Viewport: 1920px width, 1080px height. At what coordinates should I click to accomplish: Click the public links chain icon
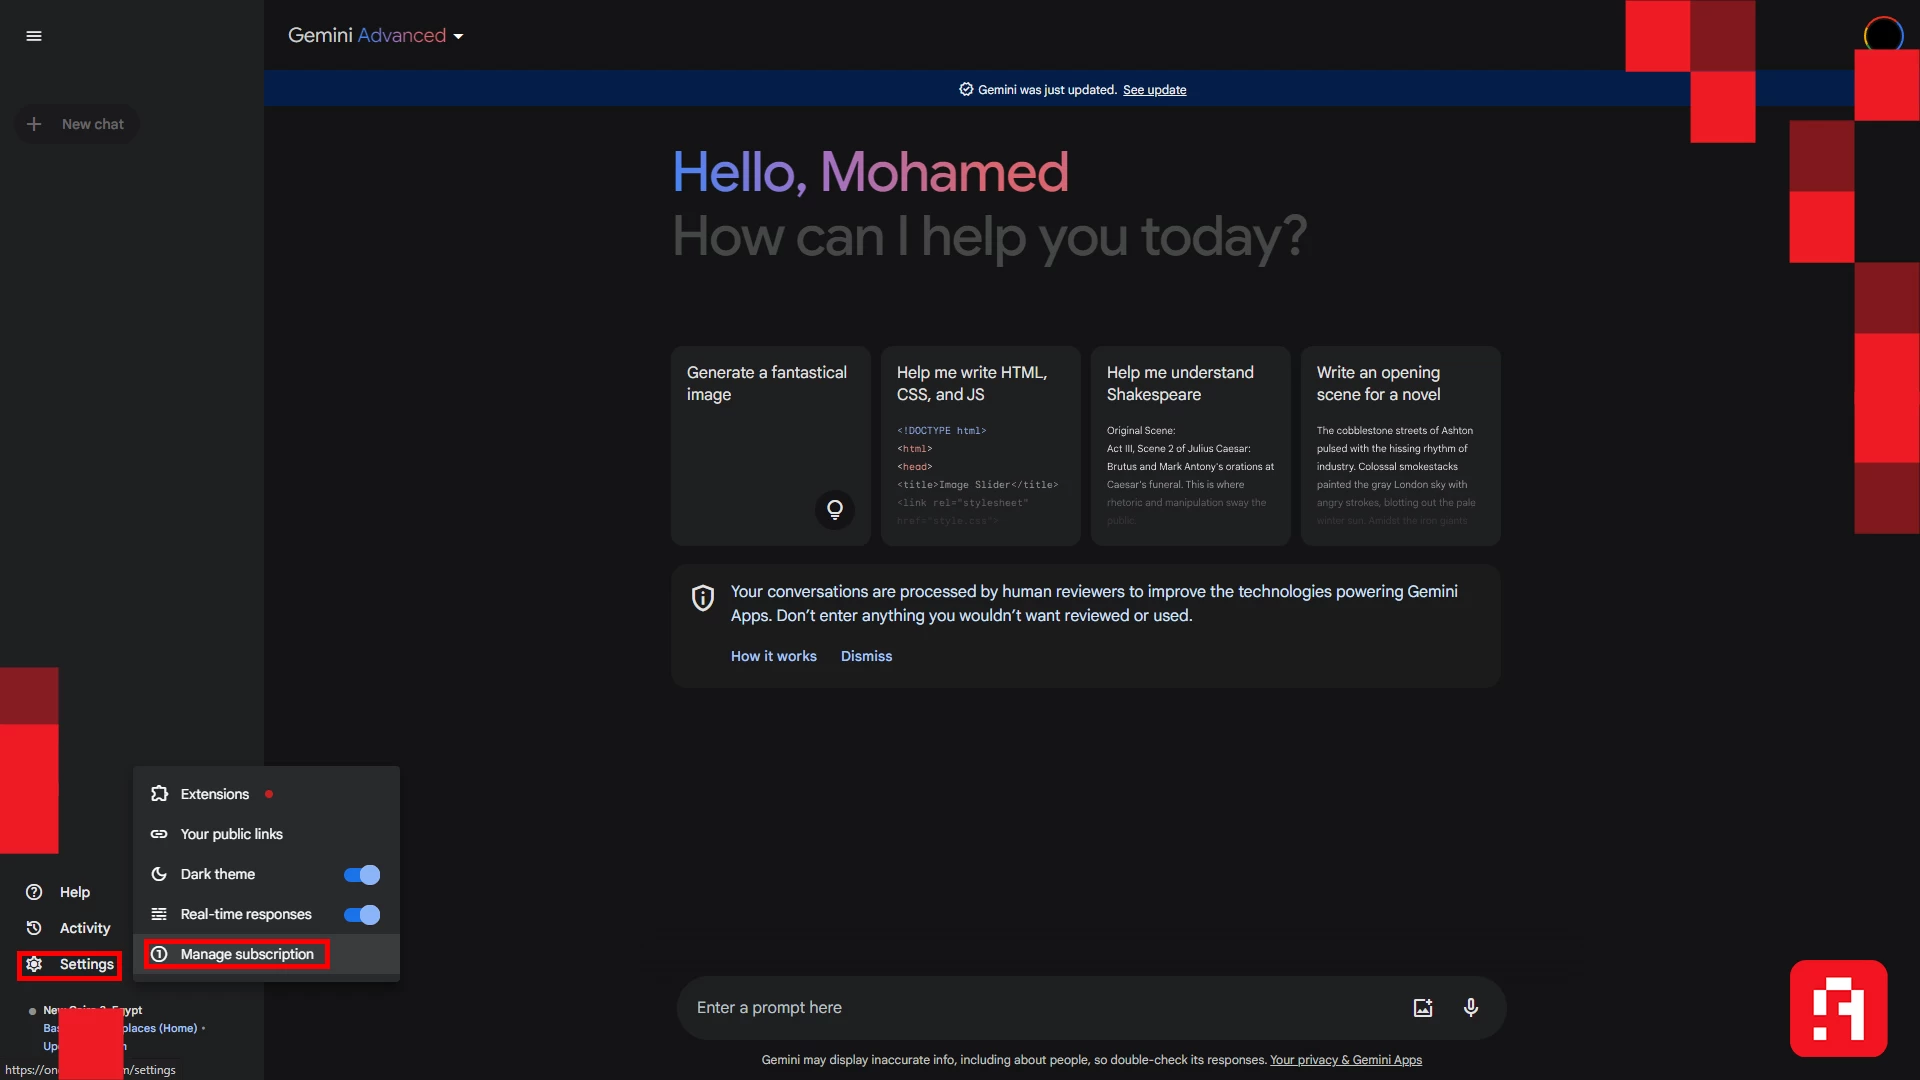click(x=159, y=834)
